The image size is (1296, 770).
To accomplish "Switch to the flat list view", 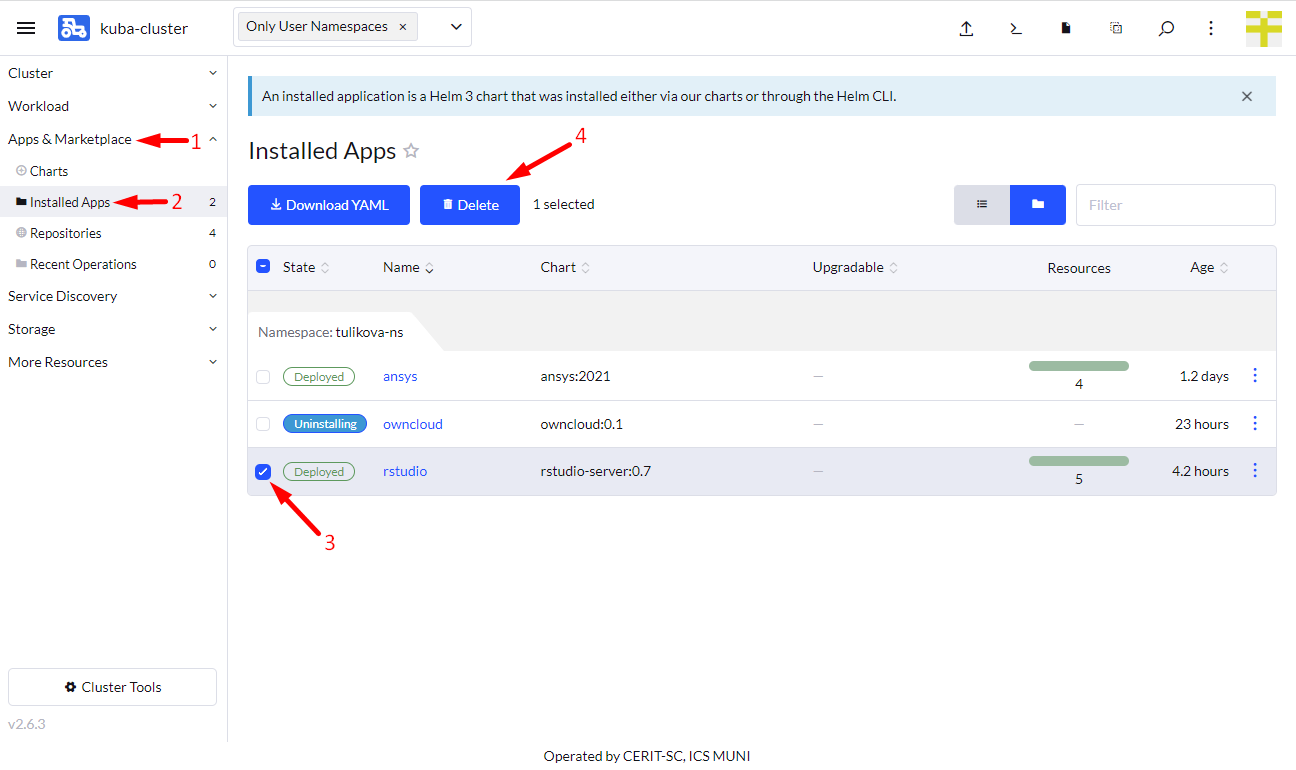I will [x=982, y=204].
